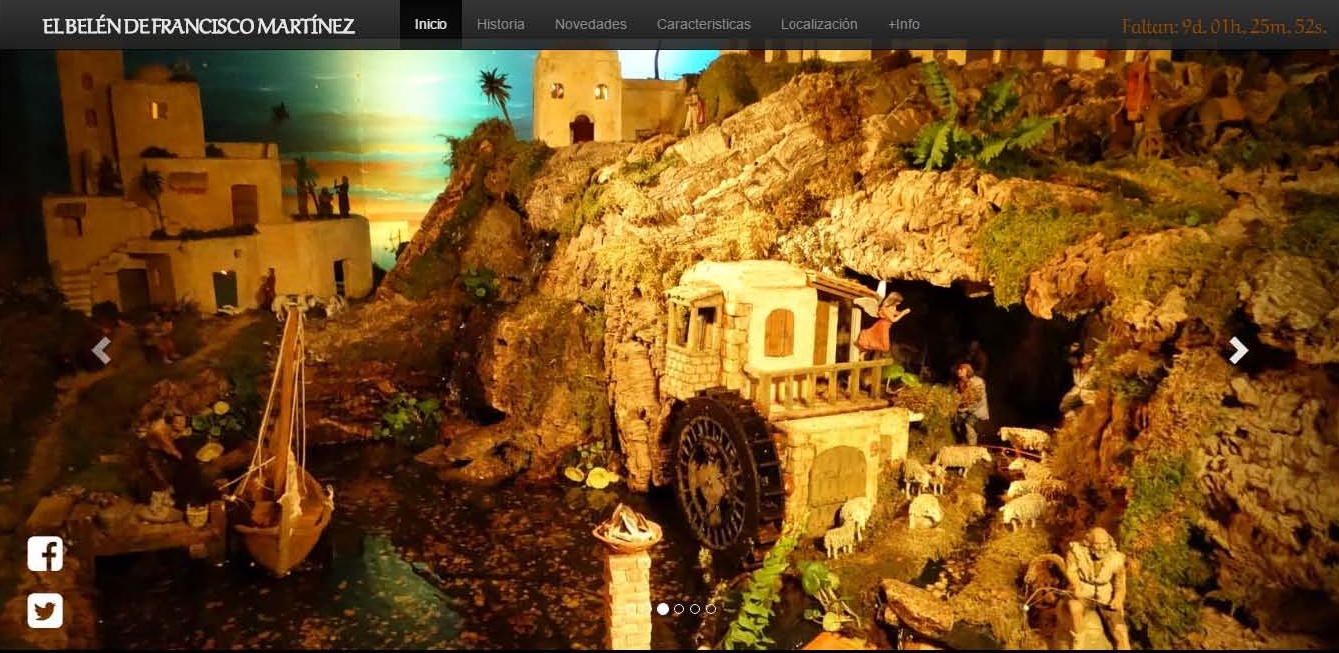Open the Twitter profile icon
The width and height of the screenshot is (1339, 653).
coord(45,610)
